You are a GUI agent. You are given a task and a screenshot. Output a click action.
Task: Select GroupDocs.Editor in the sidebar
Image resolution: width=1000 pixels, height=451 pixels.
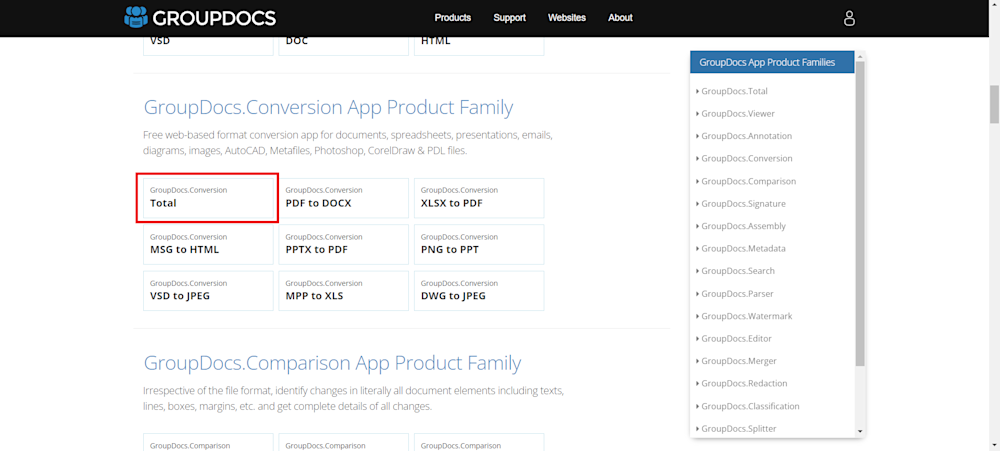point(736,338)
